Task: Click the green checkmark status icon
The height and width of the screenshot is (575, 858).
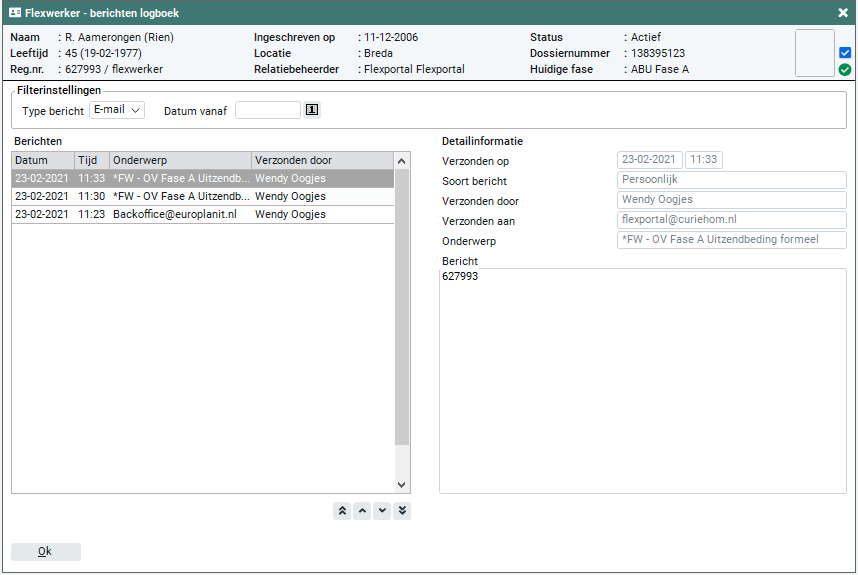Action: (x=845, y=70)
